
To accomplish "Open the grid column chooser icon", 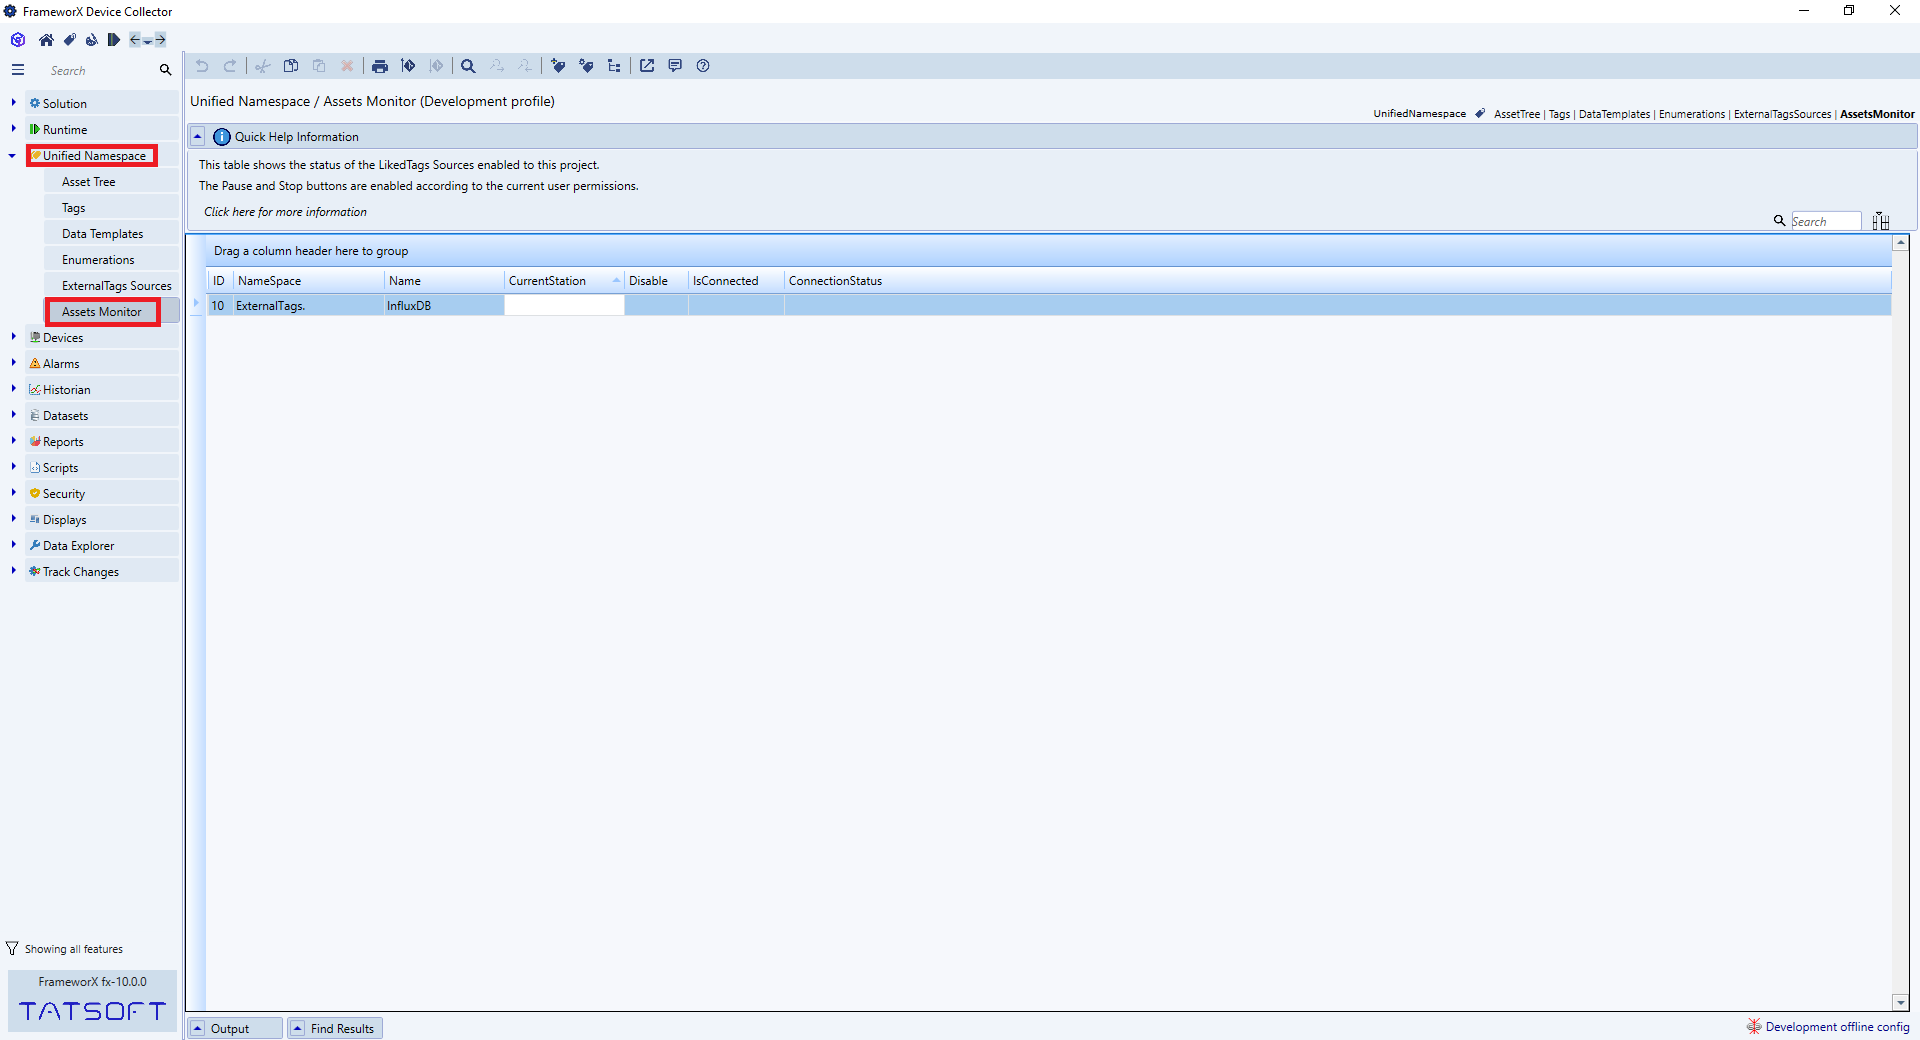I will click(x=1880, y=221).
